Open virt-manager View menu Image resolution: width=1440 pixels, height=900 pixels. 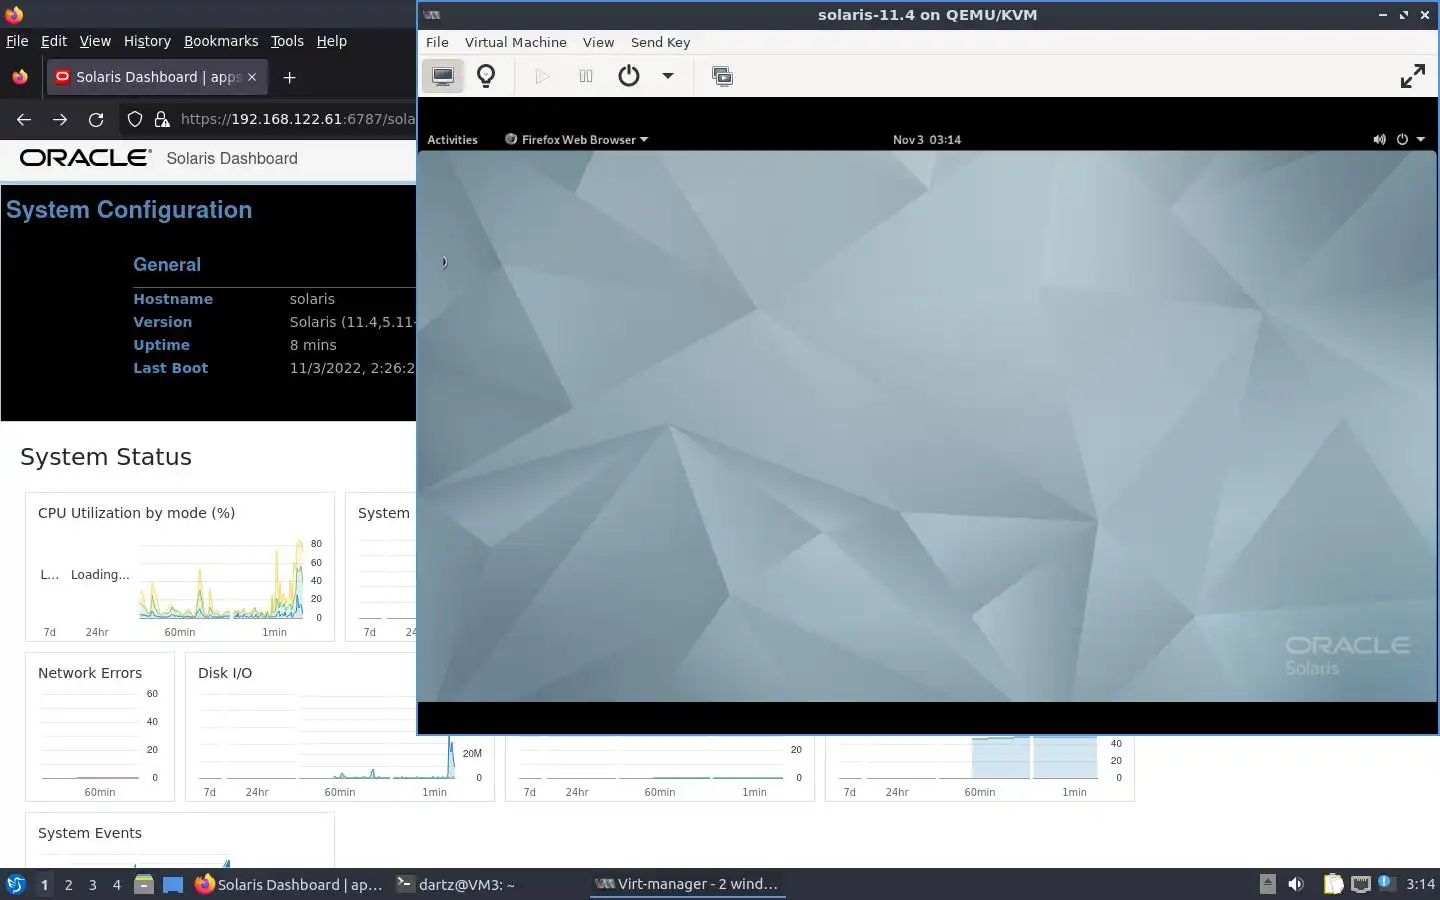pos(598,42)
